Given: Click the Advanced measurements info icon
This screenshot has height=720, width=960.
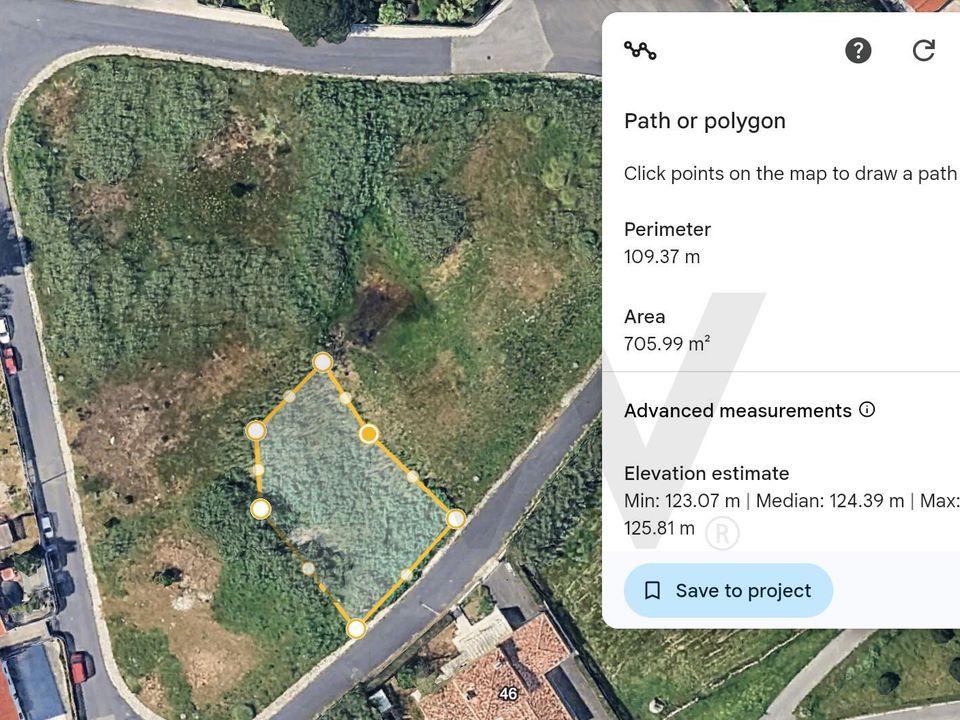Looking at the screenshot, I should pos(867,409).
